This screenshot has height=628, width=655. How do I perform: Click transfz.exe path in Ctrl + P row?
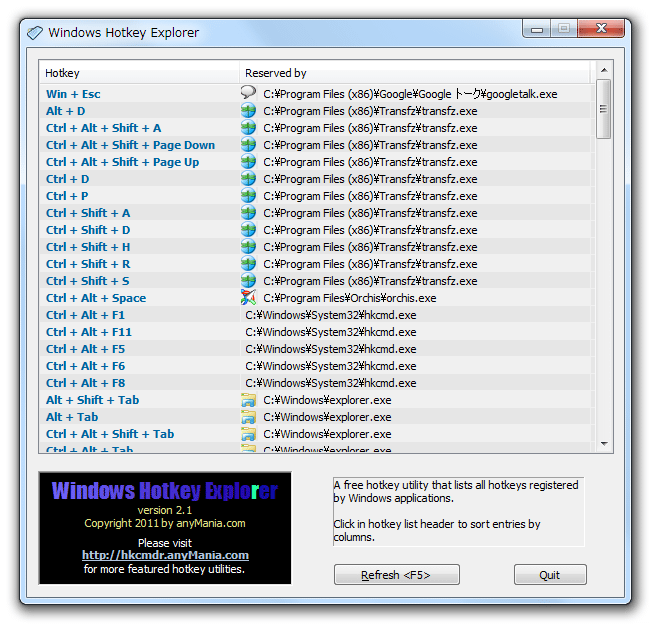370,196
